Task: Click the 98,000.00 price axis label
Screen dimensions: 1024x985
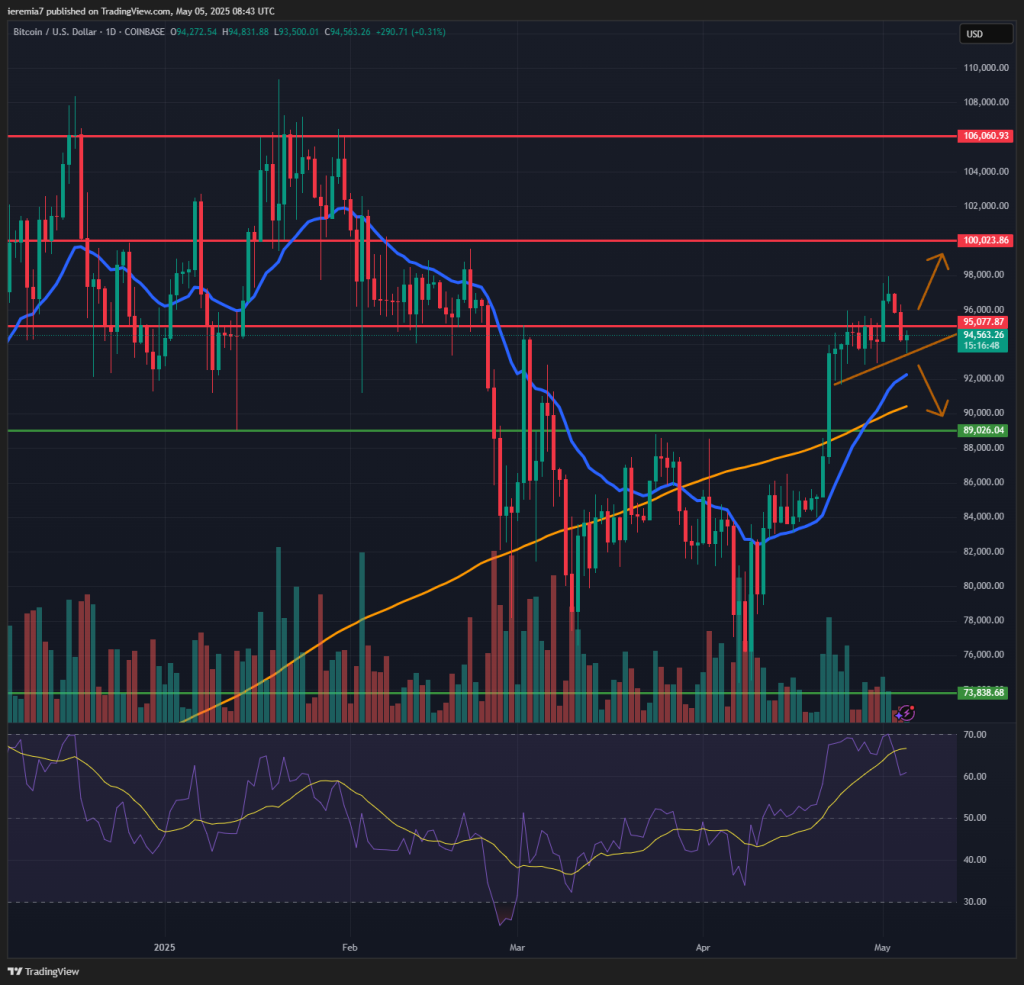Action: (x=984, y=274)
